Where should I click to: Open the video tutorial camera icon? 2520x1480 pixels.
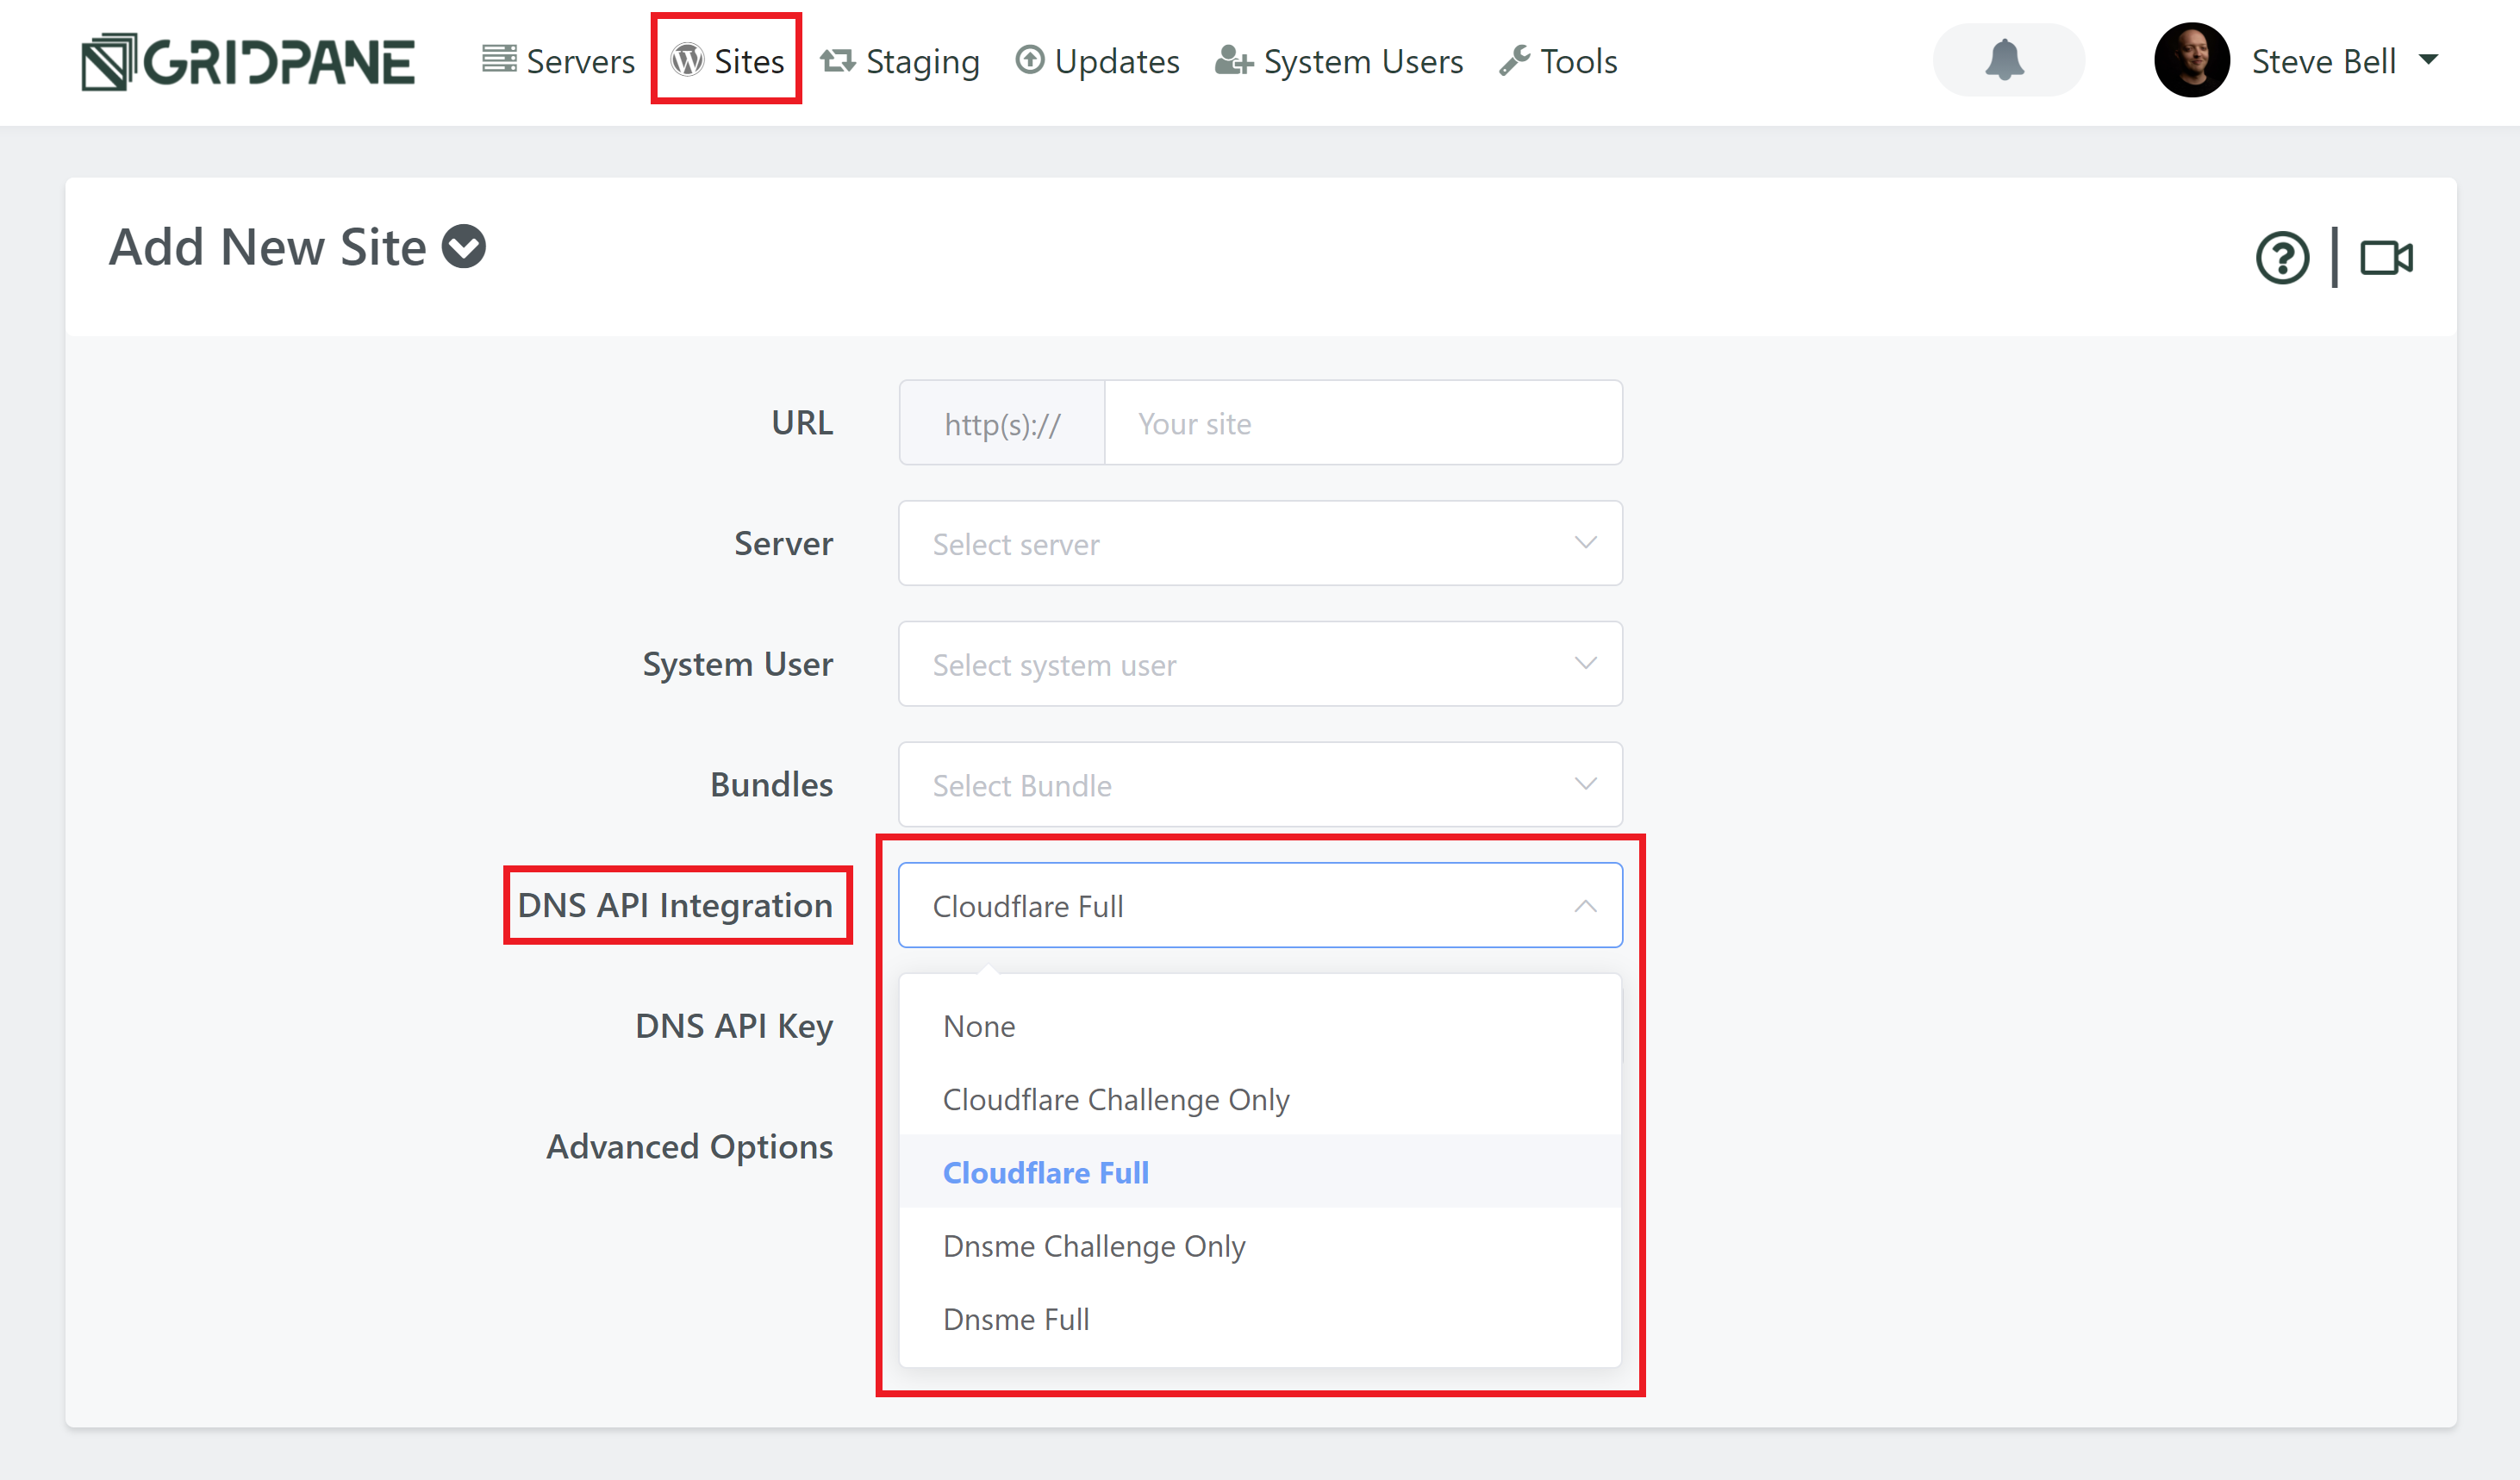(x=2387, y=258)
